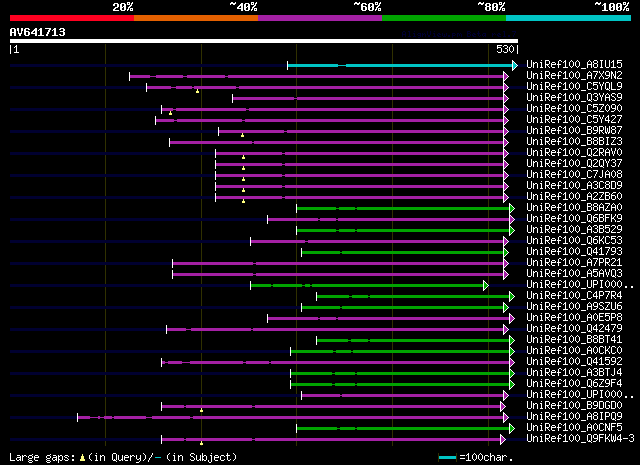Screen dimensions: 640x465
Task: Choose hit UniRef100_Q41793
Action: click(574, 251)
